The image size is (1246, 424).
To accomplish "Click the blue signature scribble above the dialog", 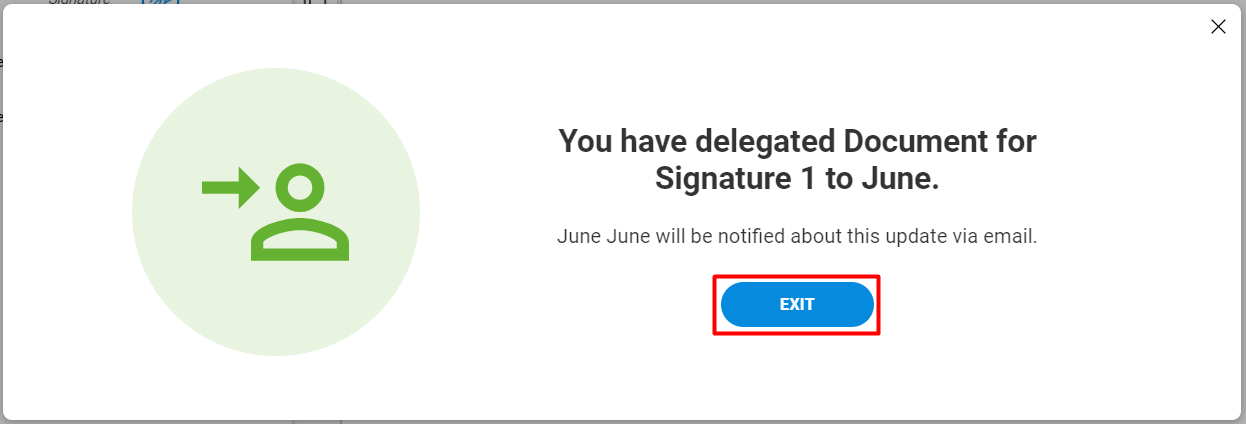I will [x=158, y=3].
